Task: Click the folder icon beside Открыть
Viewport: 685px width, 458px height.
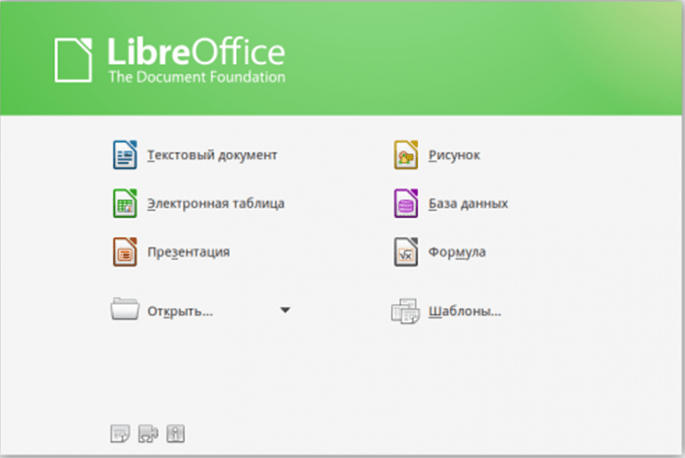Action: pos(125,310)
